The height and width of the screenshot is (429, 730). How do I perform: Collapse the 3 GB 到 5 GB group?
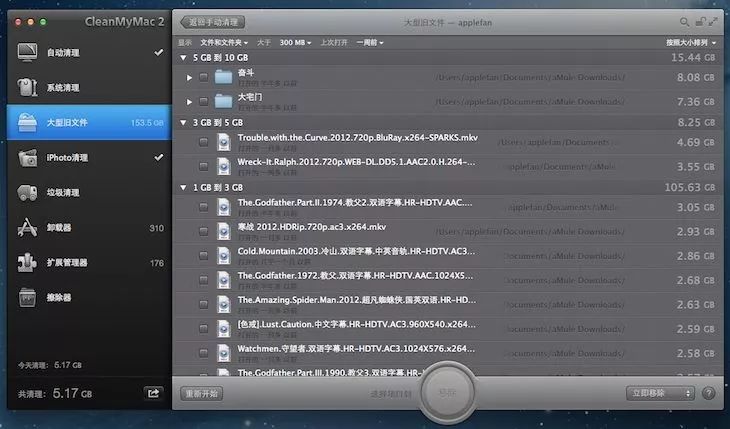click(x=183, y=123)
